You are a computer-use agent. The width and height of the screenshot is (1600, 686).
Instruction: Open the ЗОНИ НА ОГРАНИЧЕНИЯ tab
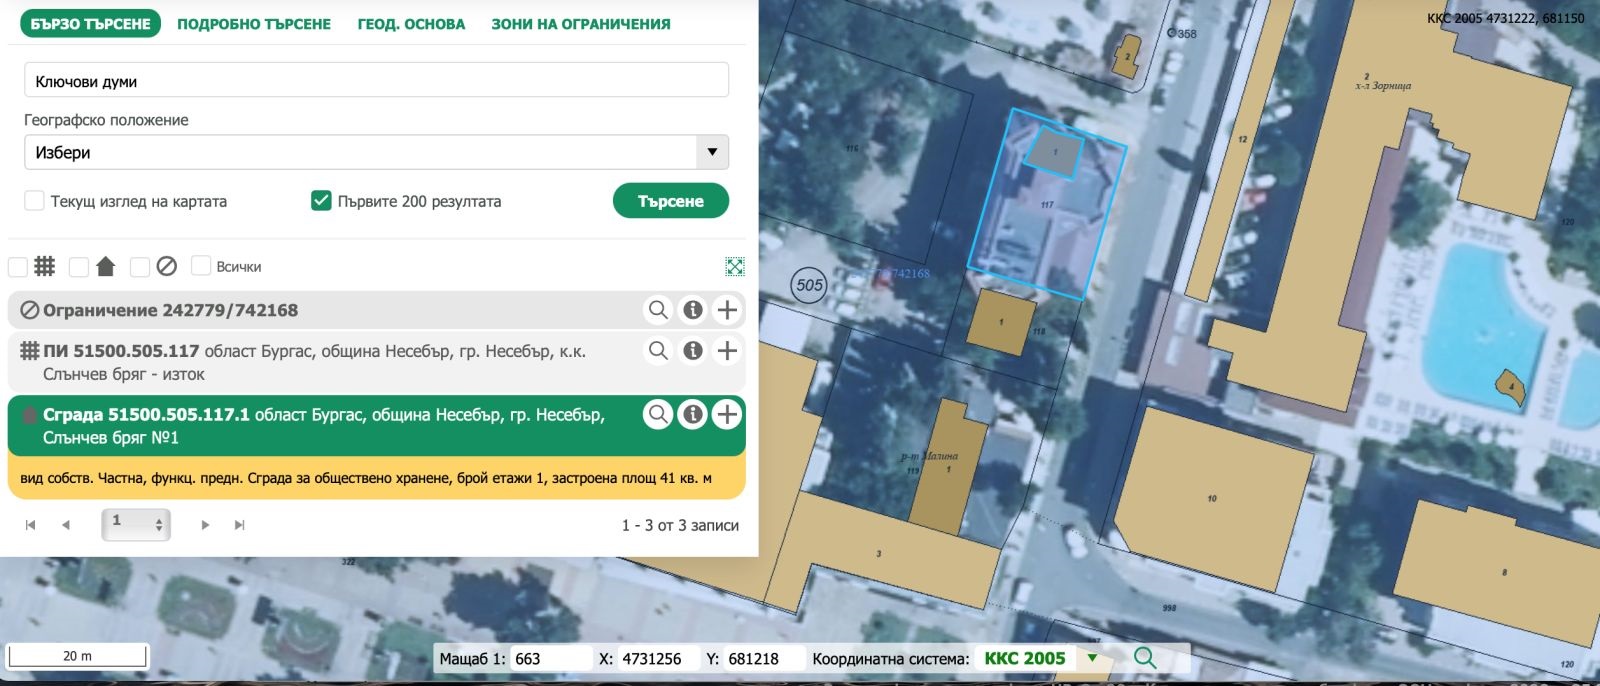pos(581,24)
